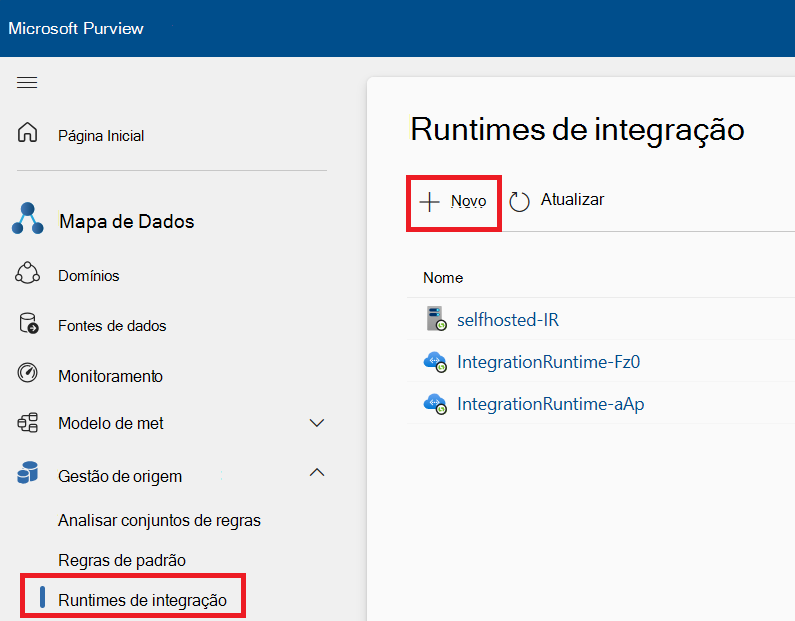795x621 pixels.
Task: Click the Novo button
Action: [453, 201]
